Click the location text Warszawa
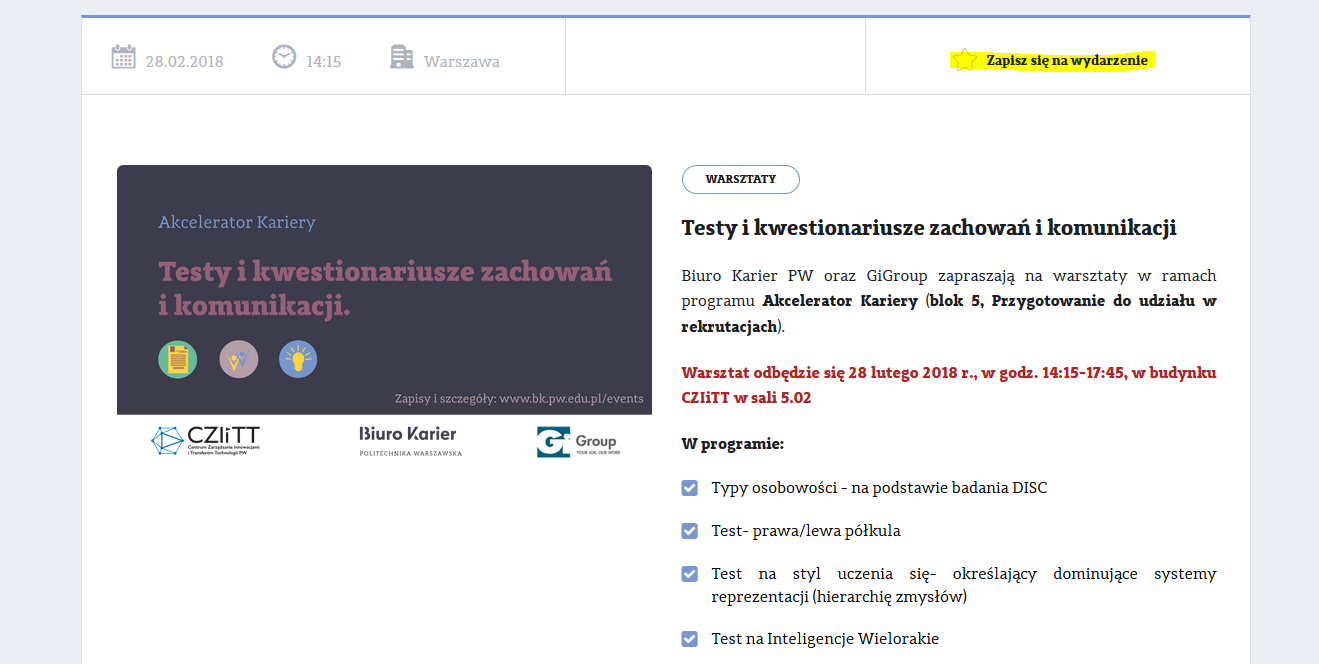Viewport: 1319px width, 664px height. [x=462, y=62]
